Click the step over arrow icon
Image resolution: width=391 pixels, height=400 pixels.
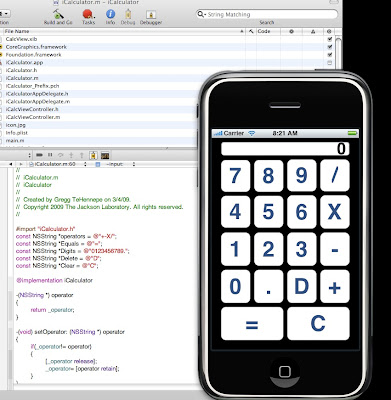coord(61,155)
